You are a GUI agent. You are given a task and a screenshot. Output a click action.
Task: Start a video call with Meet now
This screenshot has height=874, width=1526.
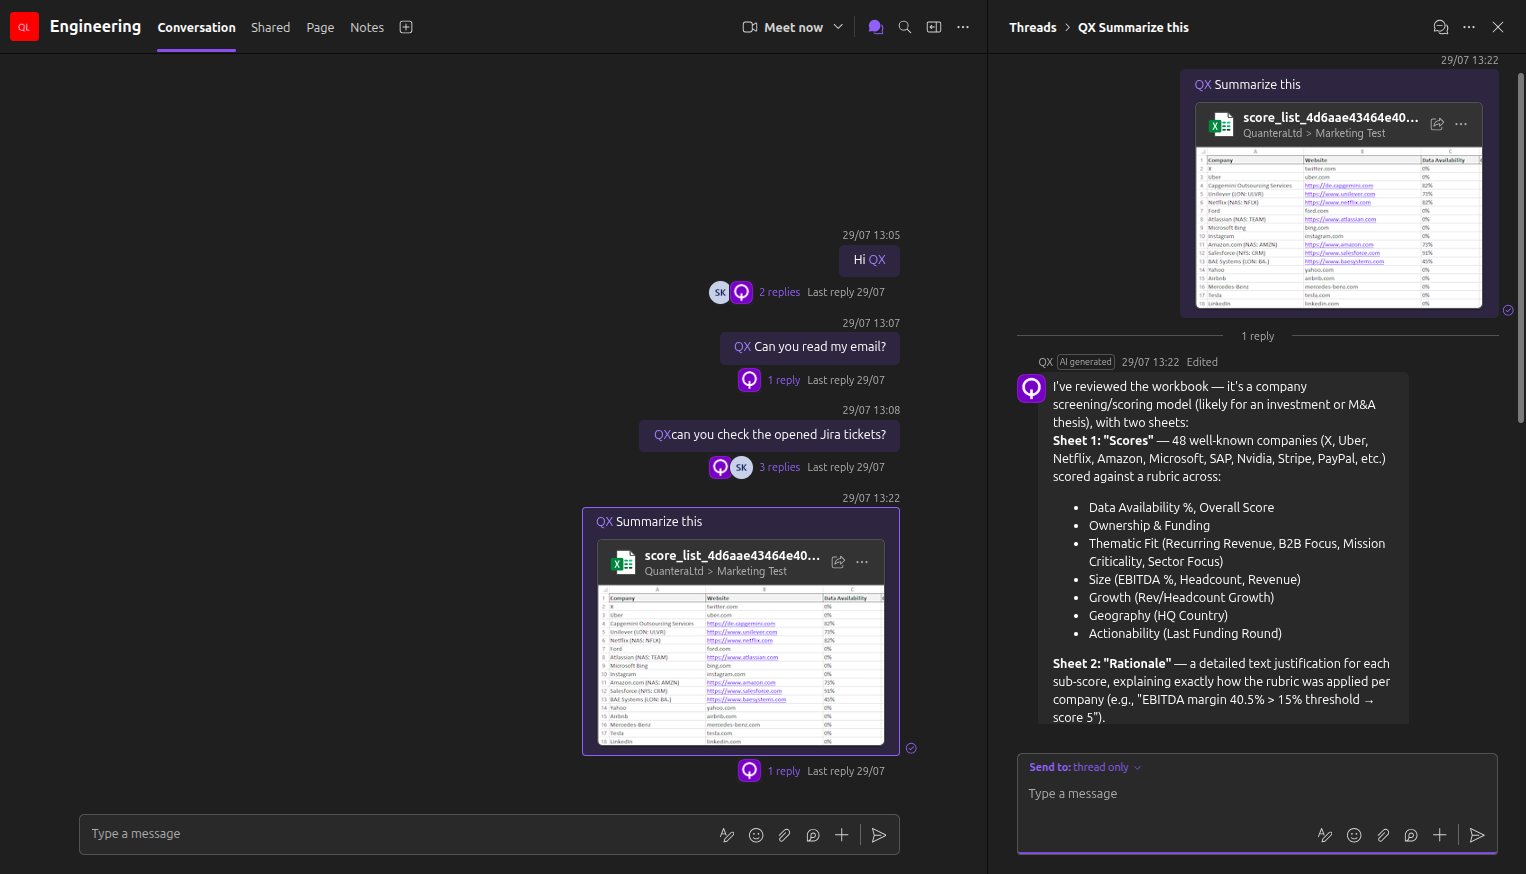[783, 27]
